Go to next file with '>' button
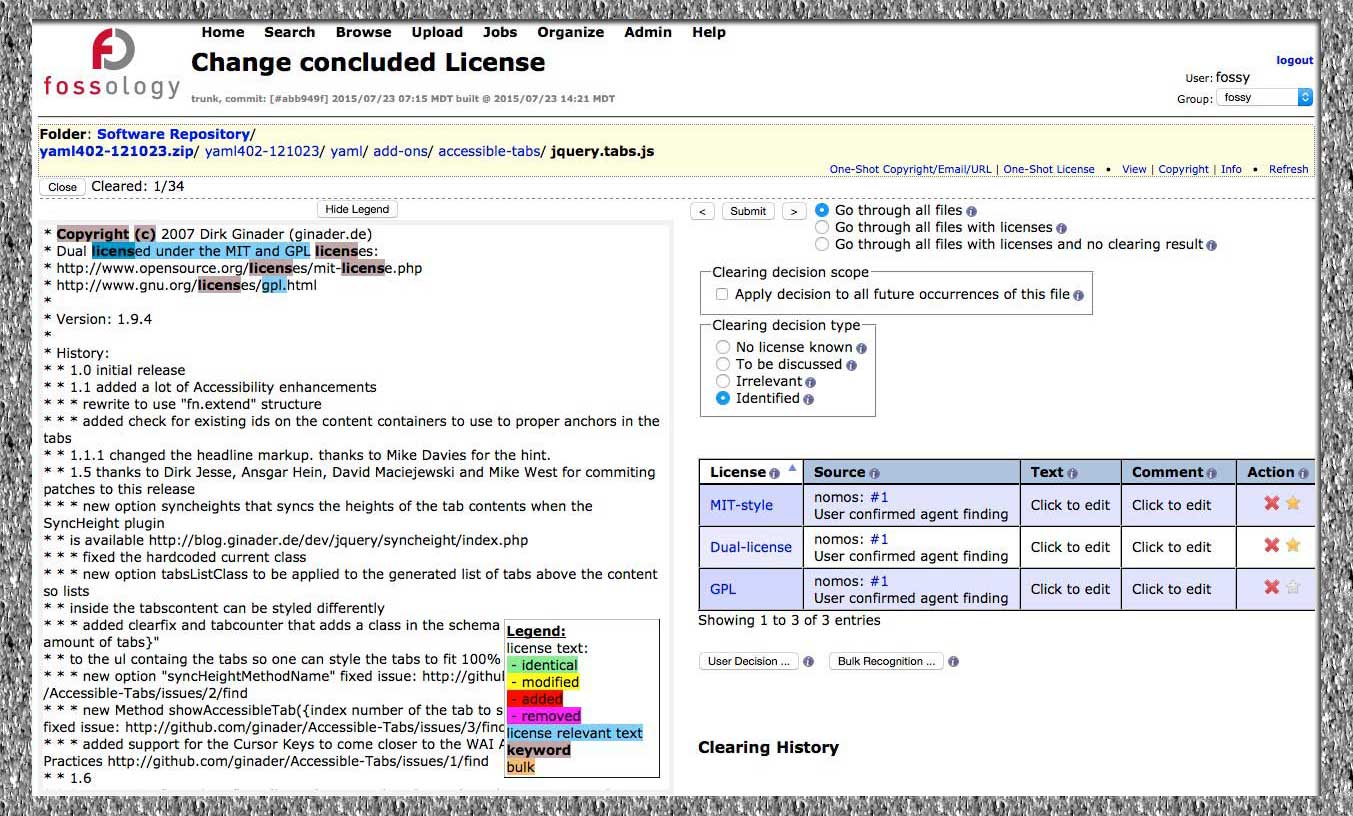This screenshot has height=816, width=1353. pos(794,211)
